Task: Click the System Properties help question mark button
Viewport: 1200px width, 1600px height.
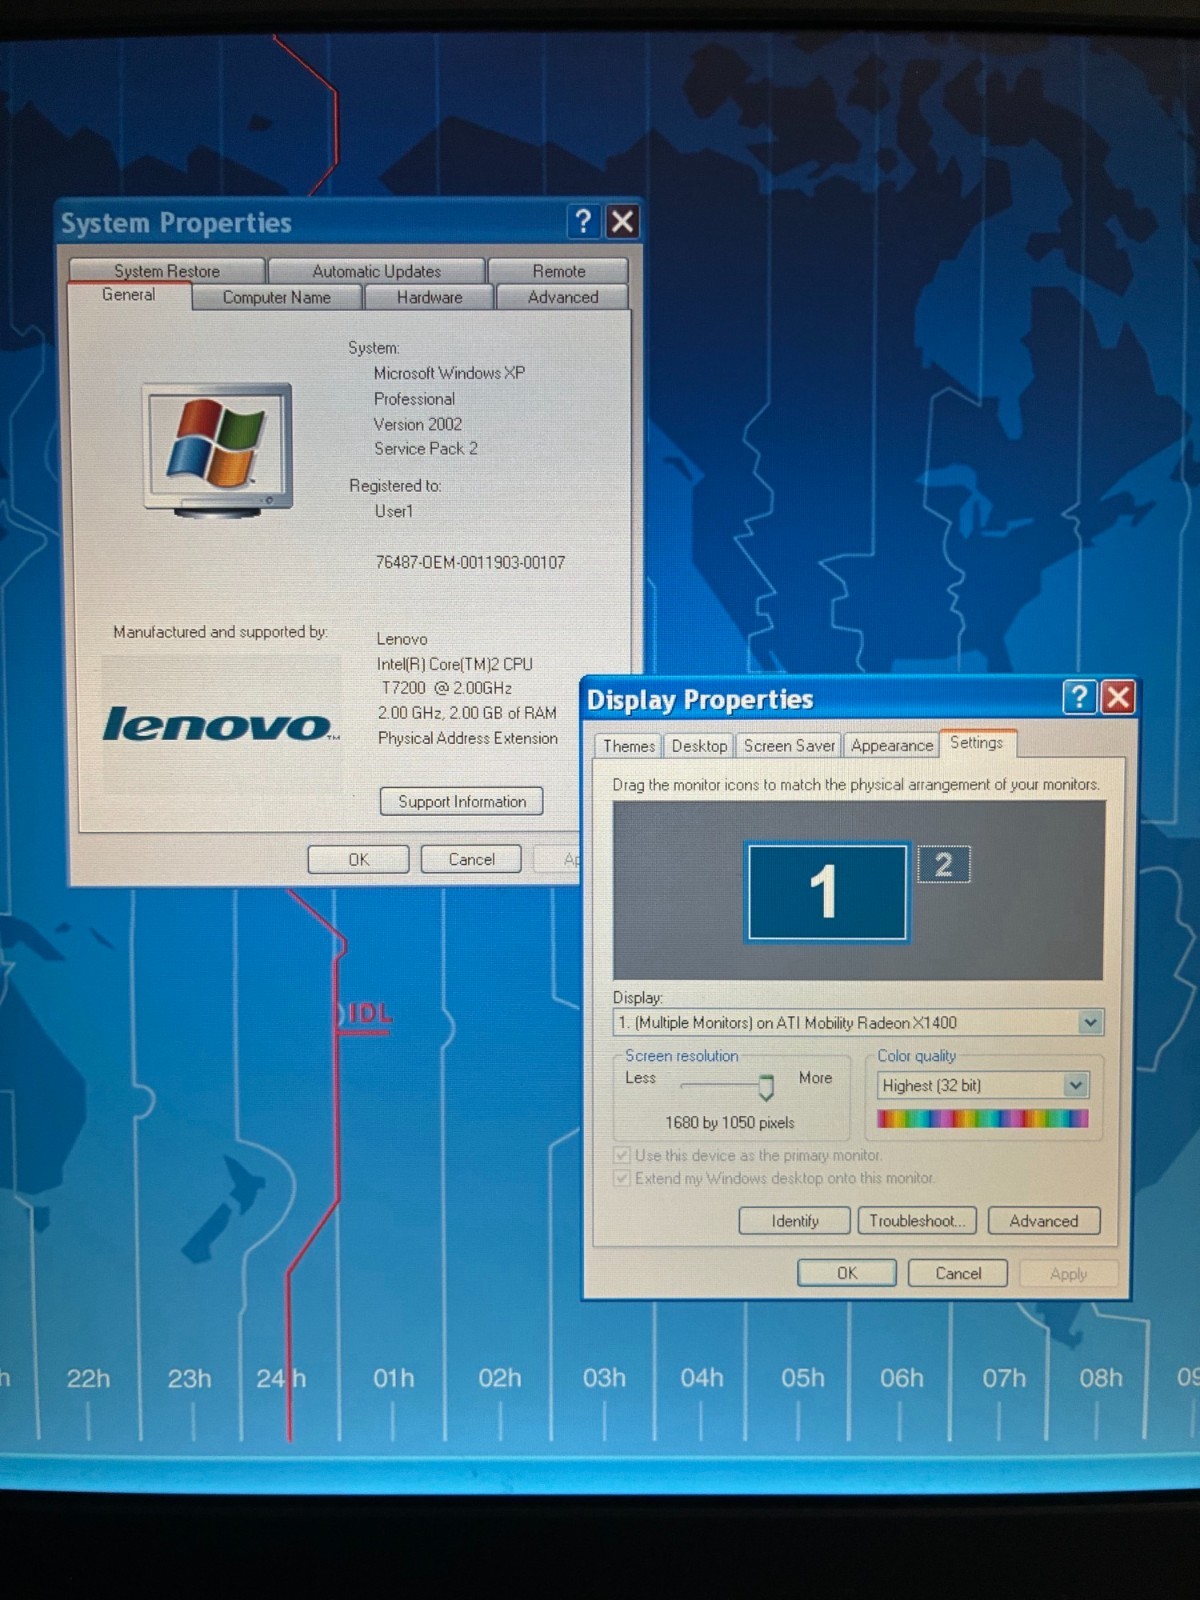Action: 585,221
